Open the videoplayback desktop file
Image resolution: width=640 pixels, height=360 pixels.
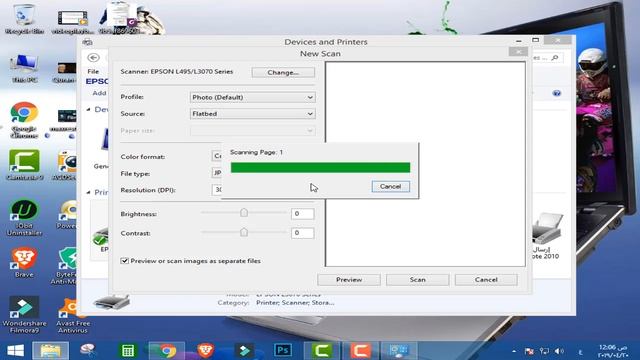pyautogui.click(x=73, y=21)
